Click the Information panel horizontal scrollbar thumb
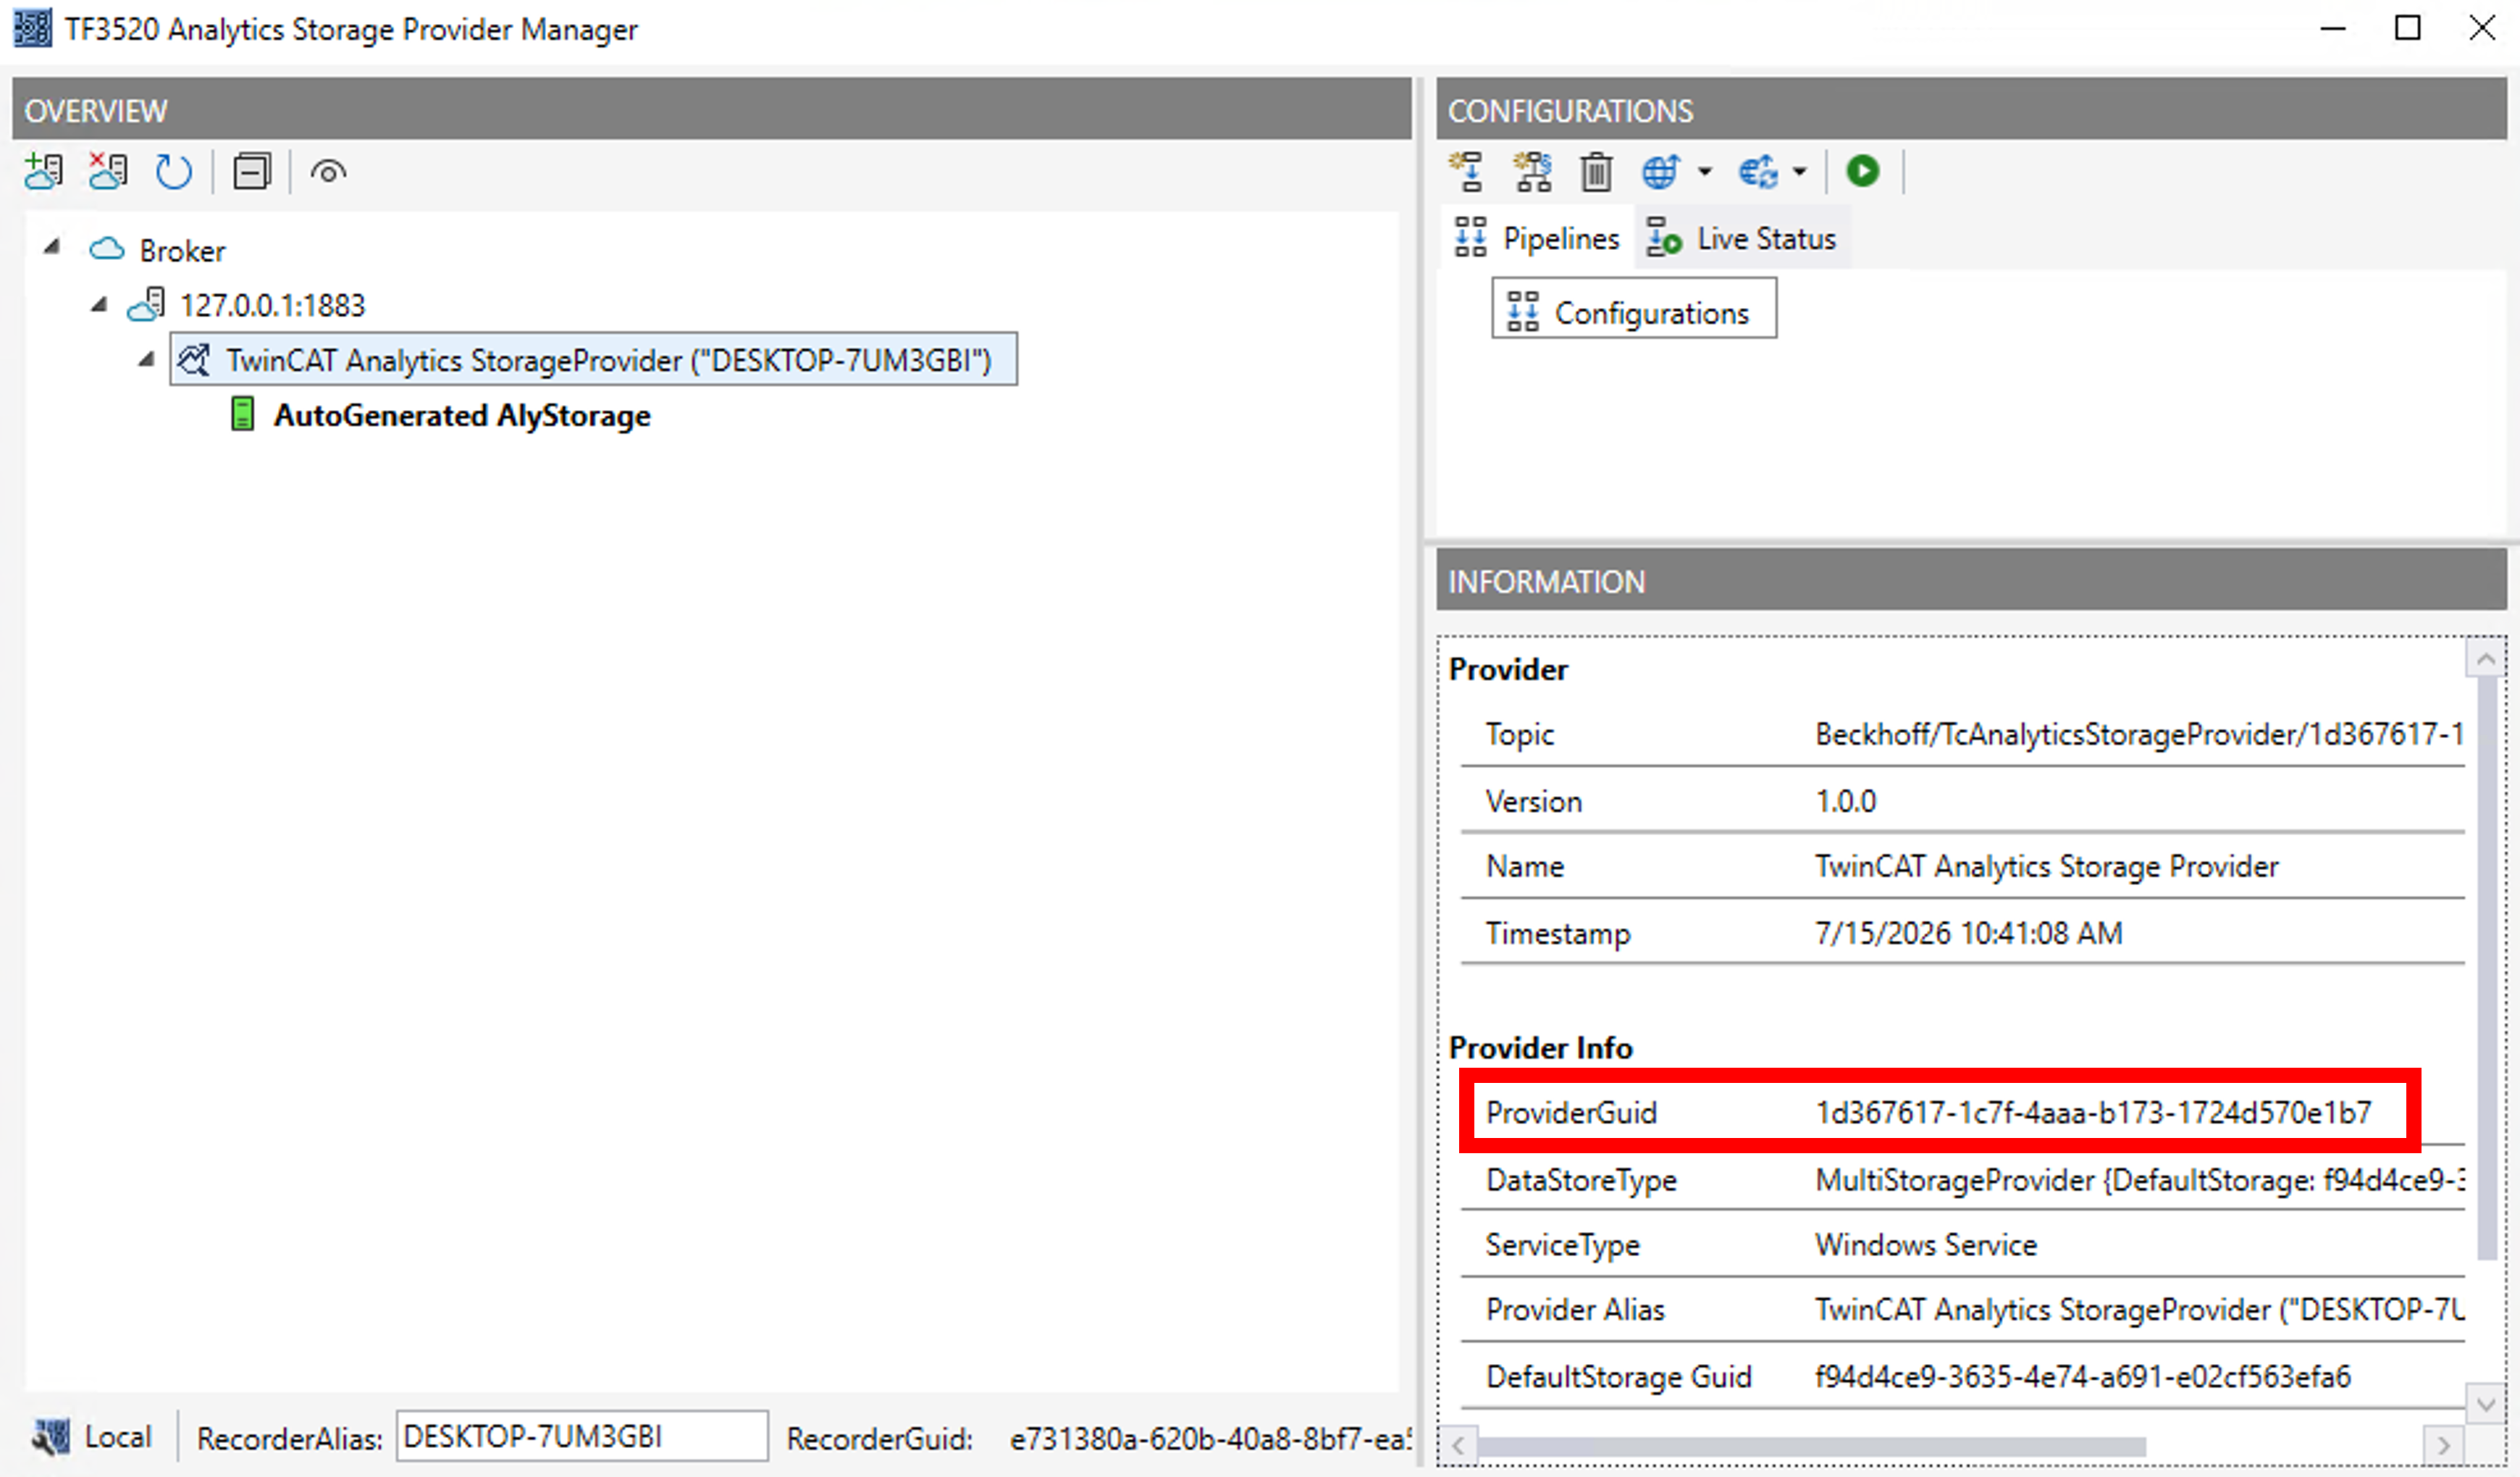Viewport: 2520px width, 1477px height. (1811, 1446)
